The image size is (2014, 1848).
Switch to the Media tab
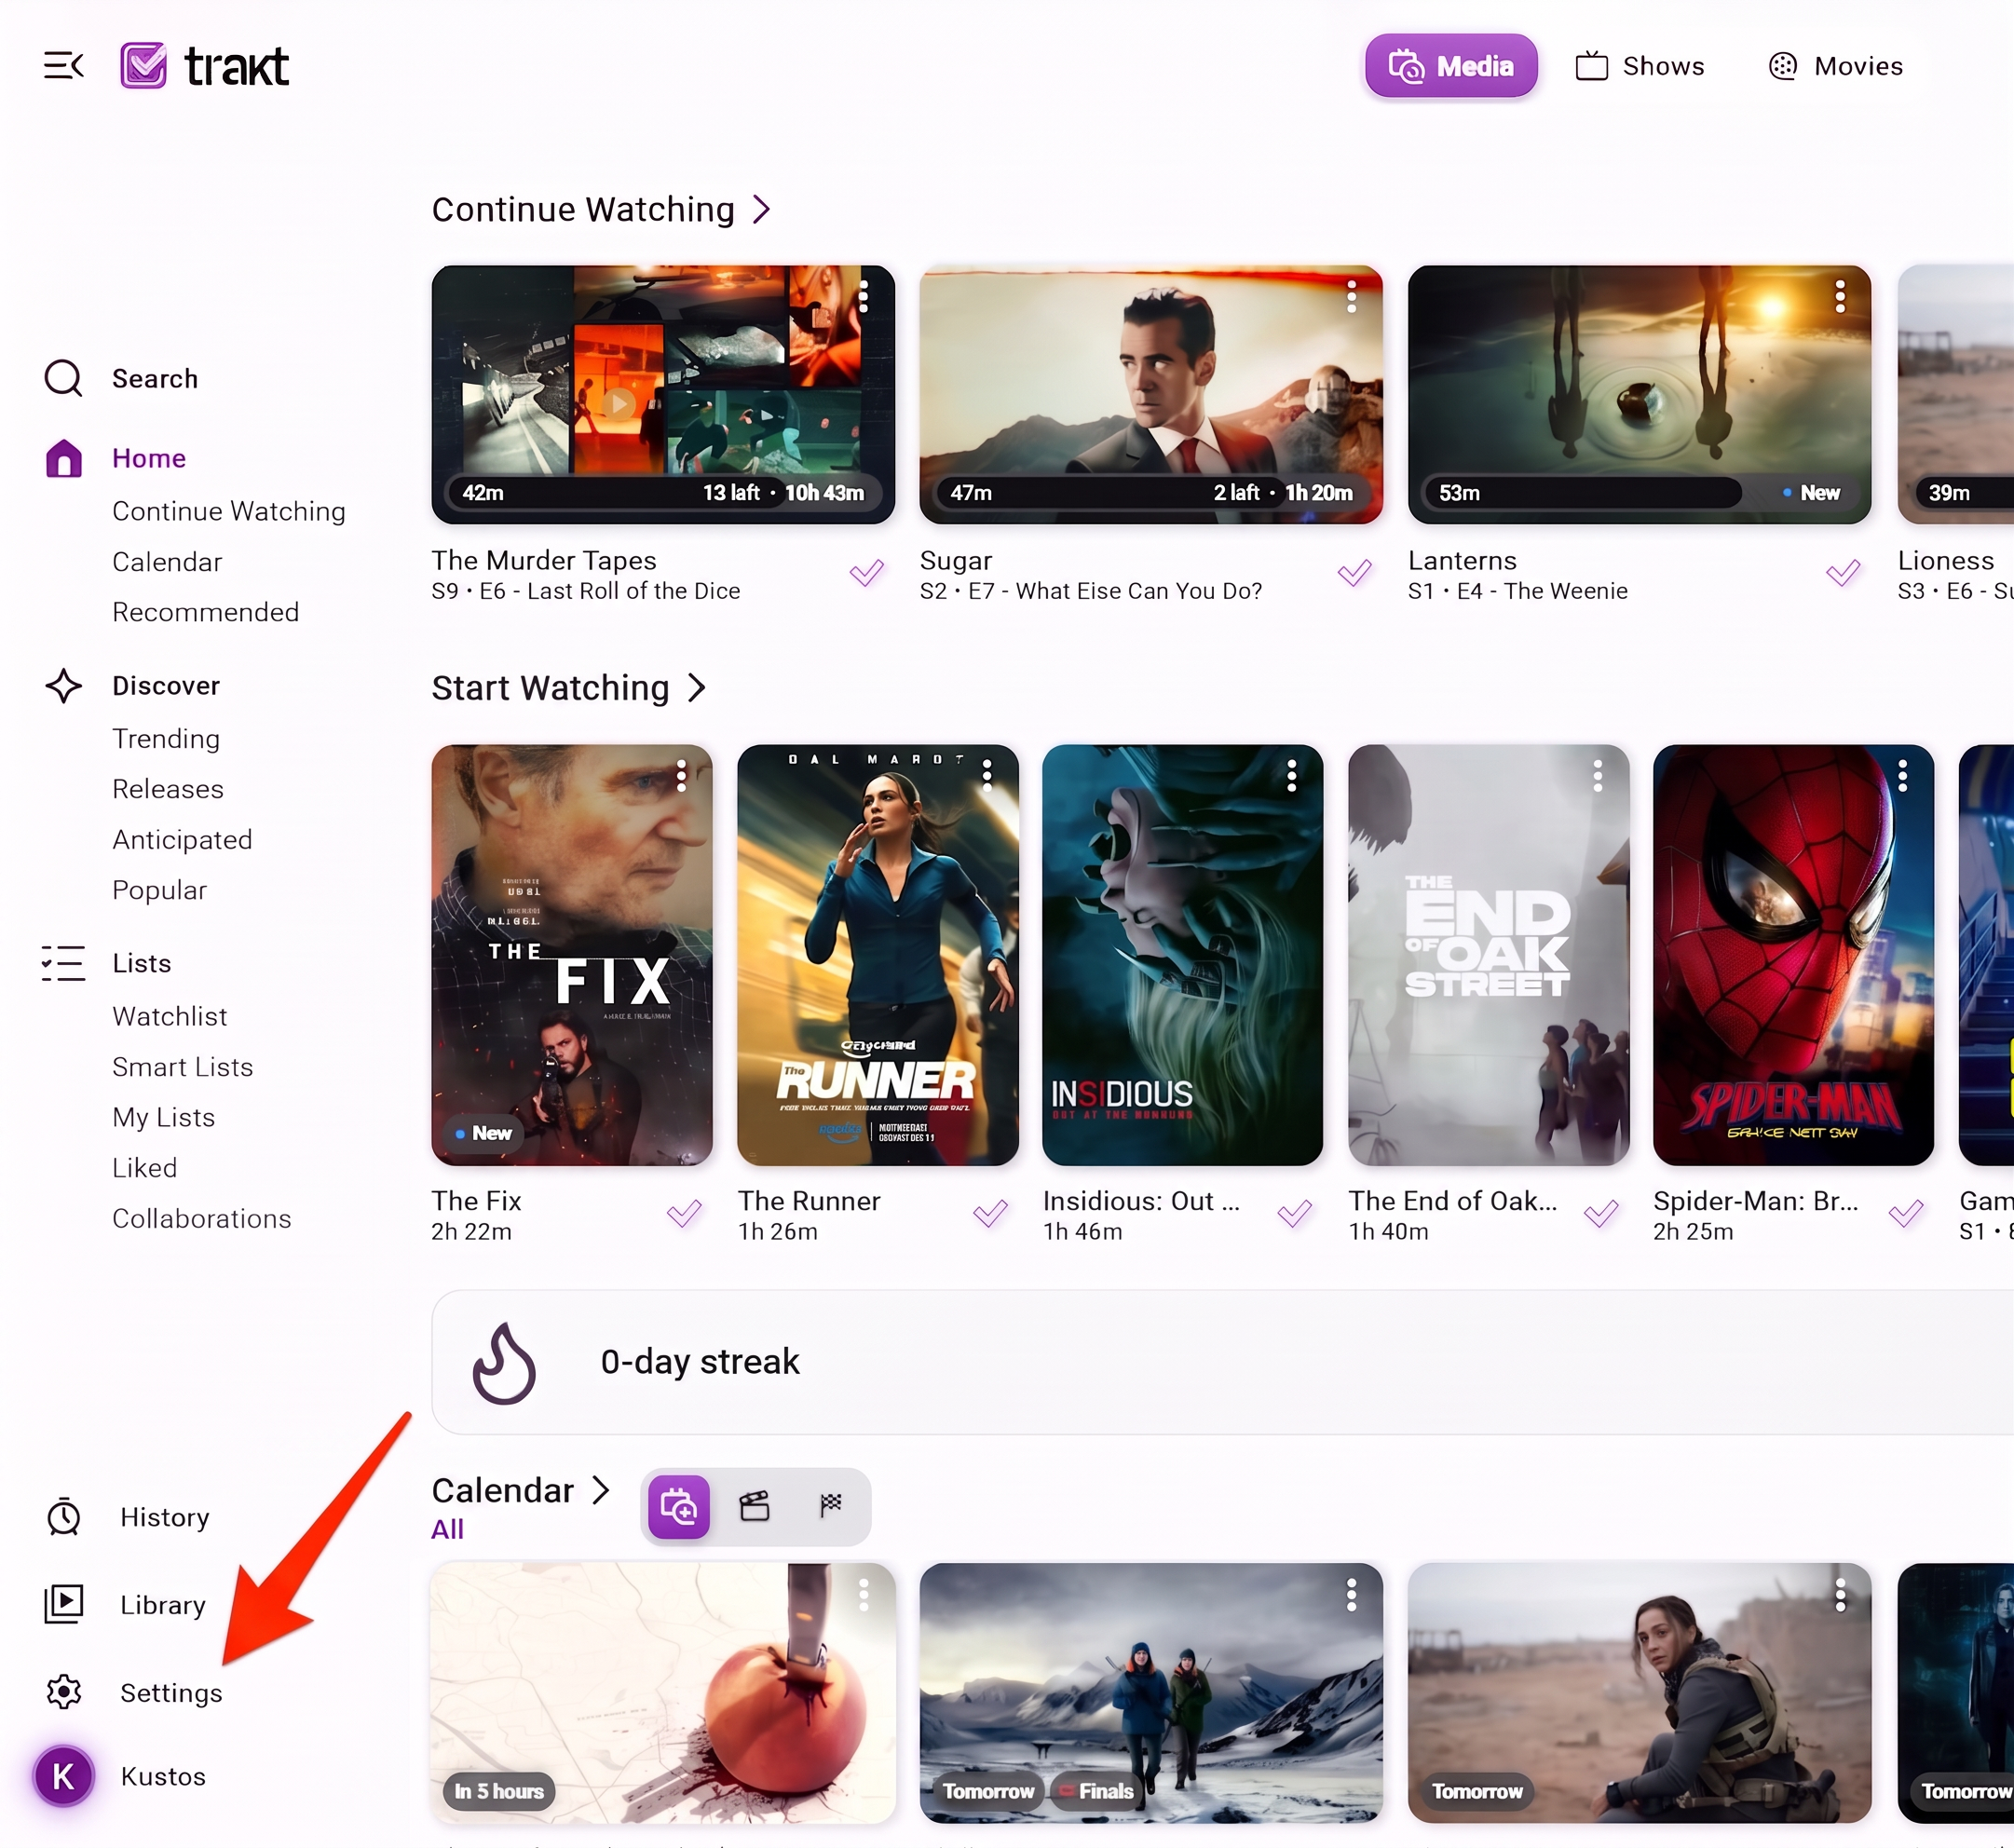click(1451, 66)
